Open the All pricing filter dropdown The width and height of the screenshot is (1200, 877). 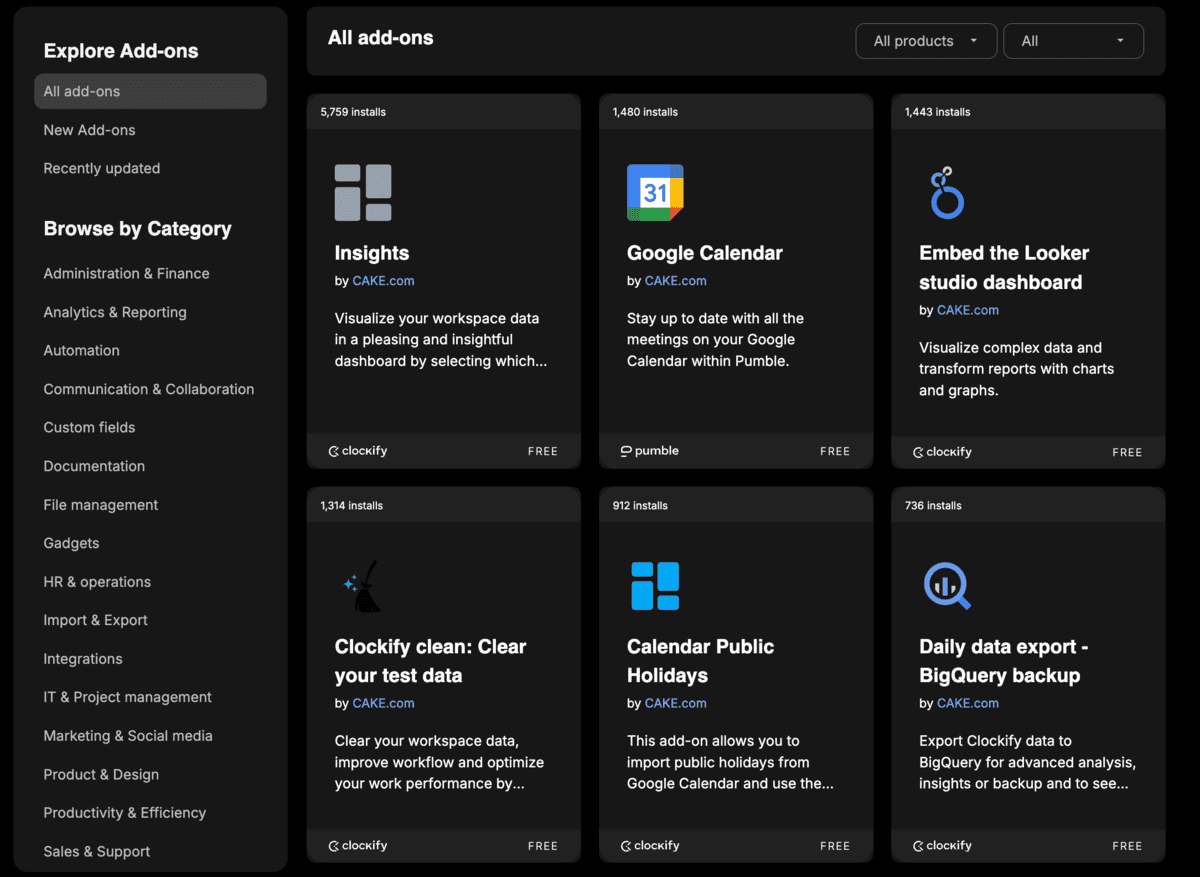(1073, 41)
